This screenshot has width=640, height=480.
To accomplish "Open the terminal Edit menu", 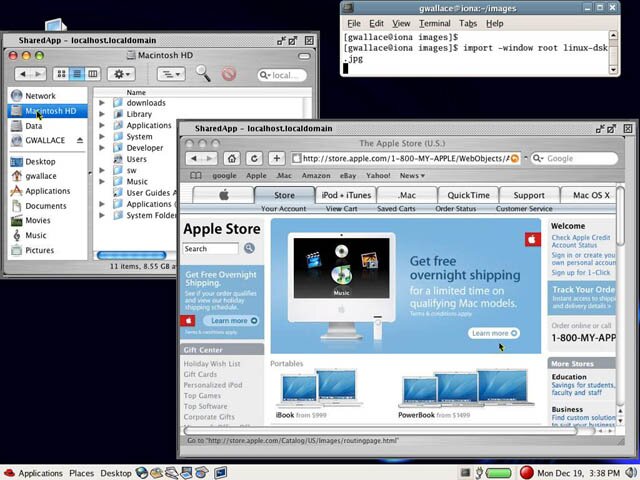I will click(x=376, y=24).
